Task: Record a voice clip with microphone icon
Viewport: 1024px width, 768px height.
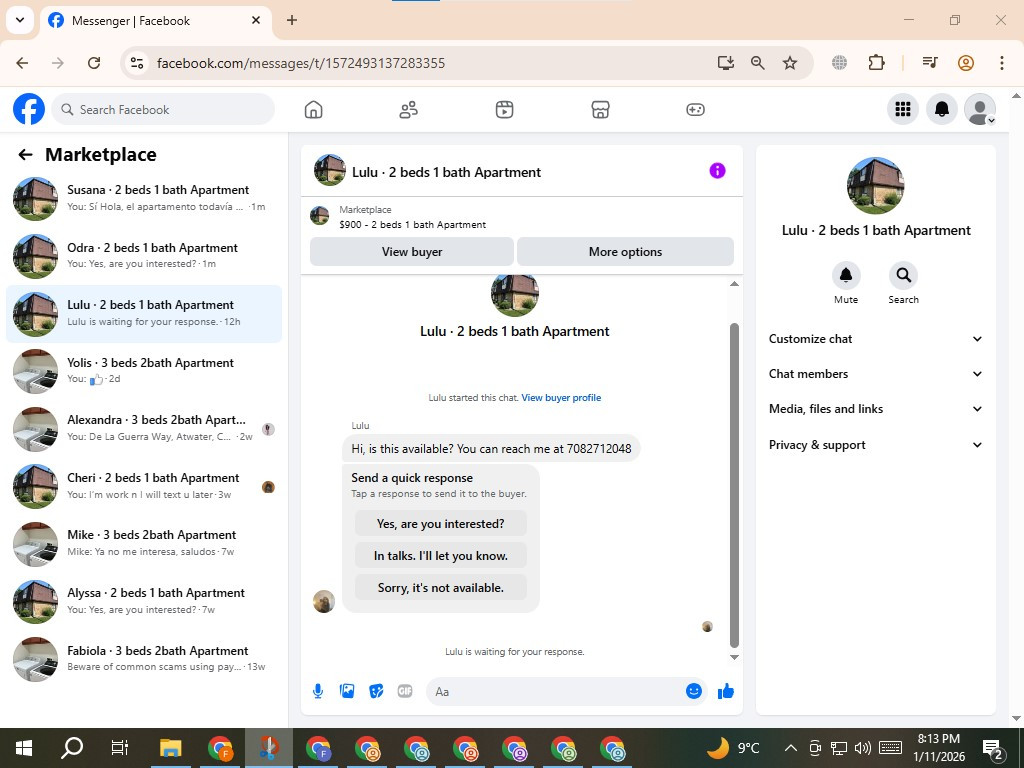Action: (318, 691)
